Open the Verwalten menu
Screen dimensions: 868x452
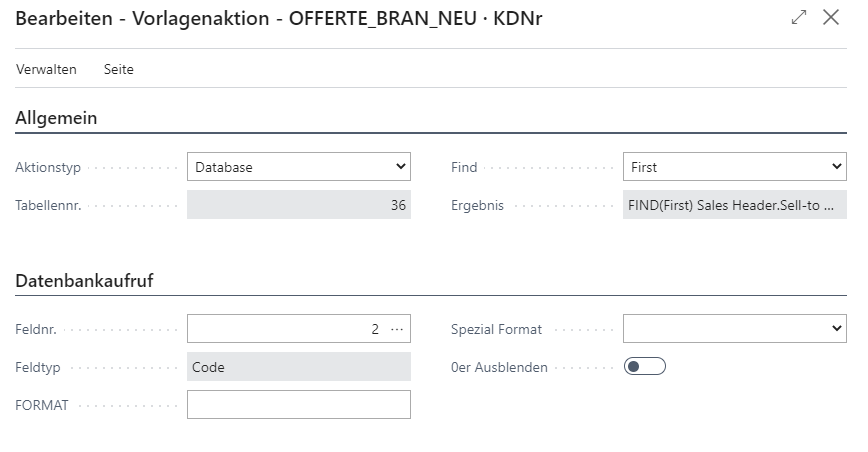pyautogui.click(x=46, y=69)
